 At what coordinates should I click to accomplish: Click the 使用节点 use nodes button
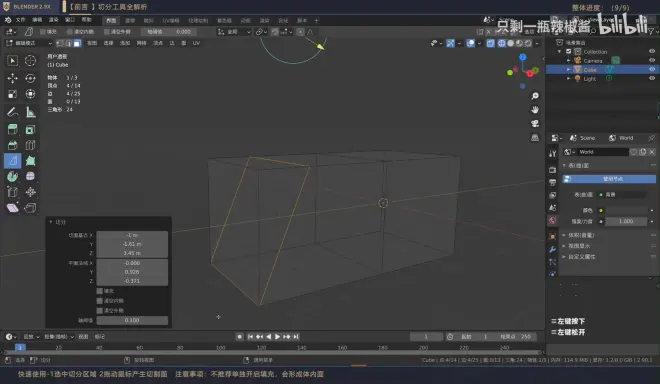(609, 179)
